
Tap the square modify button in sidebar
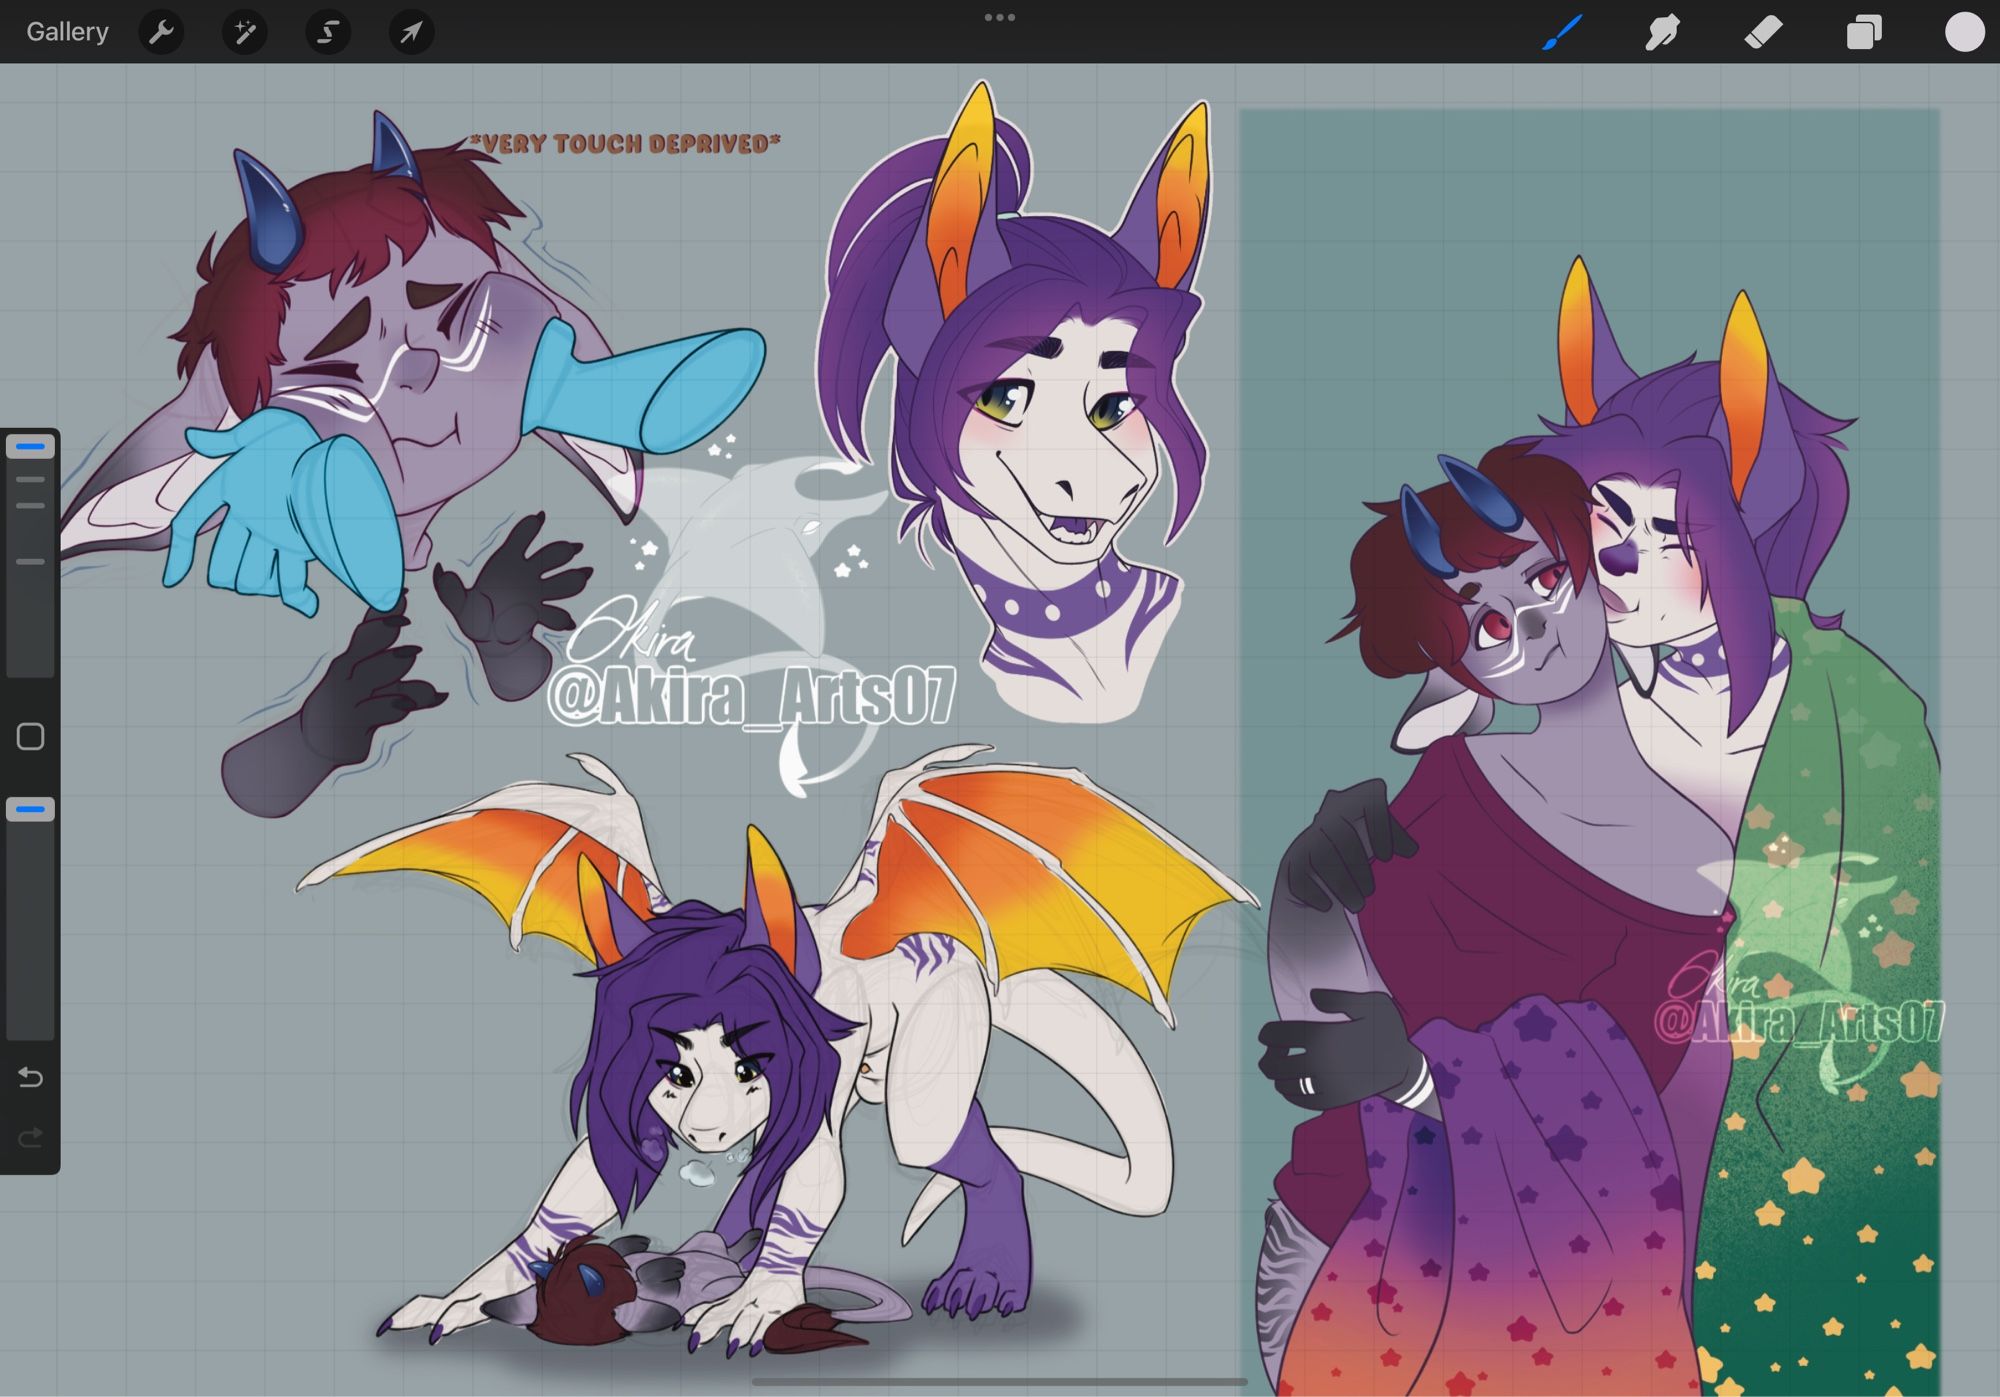tap(30, 737)
